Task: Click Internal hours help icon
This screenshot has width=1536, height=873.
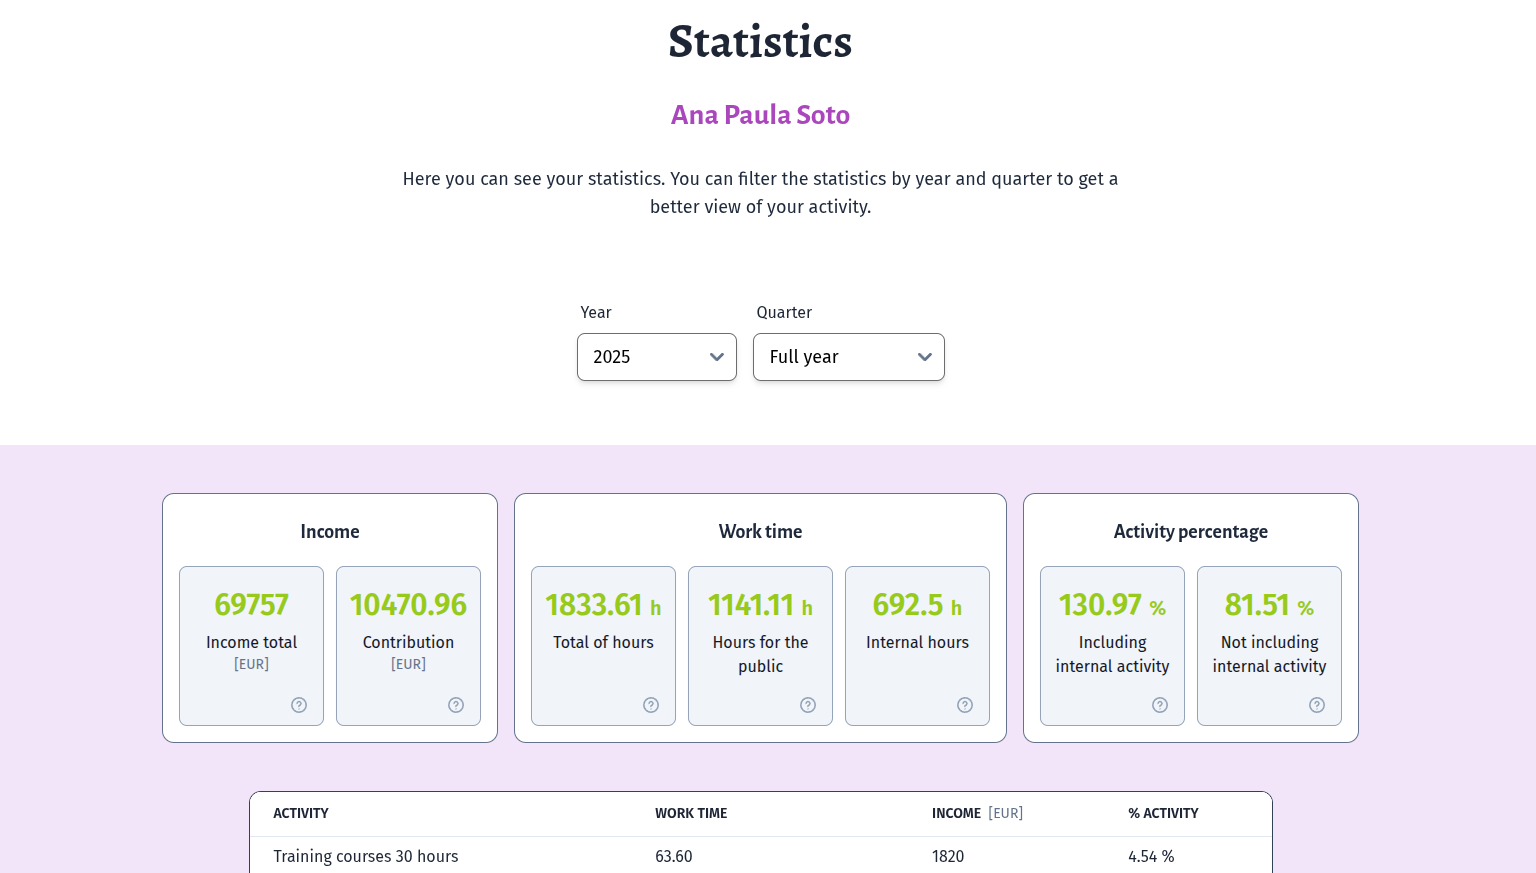Action: 965,705
